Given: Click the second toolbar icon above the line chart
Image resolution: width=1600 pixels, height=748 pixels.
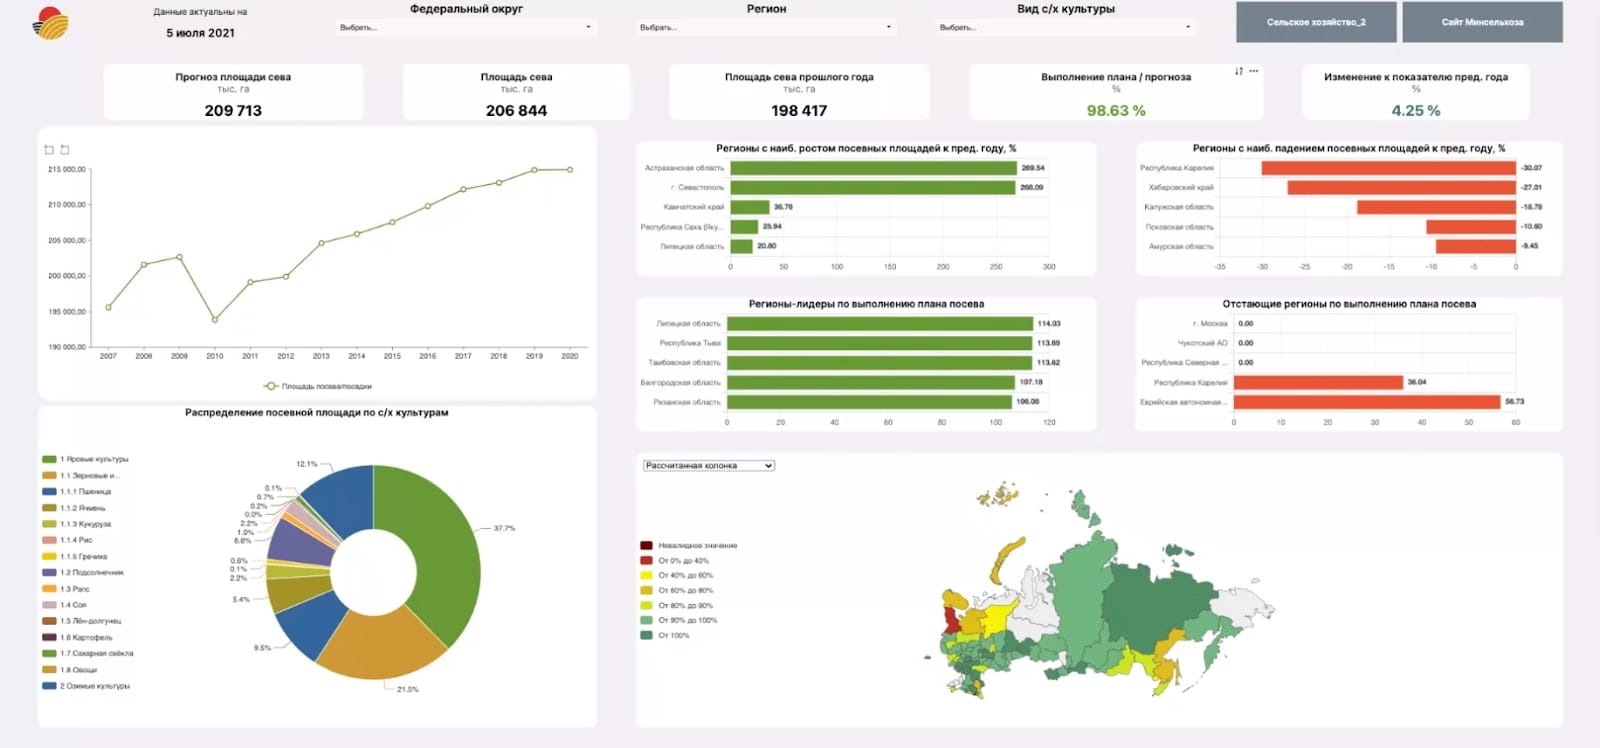Looking at the screenshot, I should (x=65, y=150).
